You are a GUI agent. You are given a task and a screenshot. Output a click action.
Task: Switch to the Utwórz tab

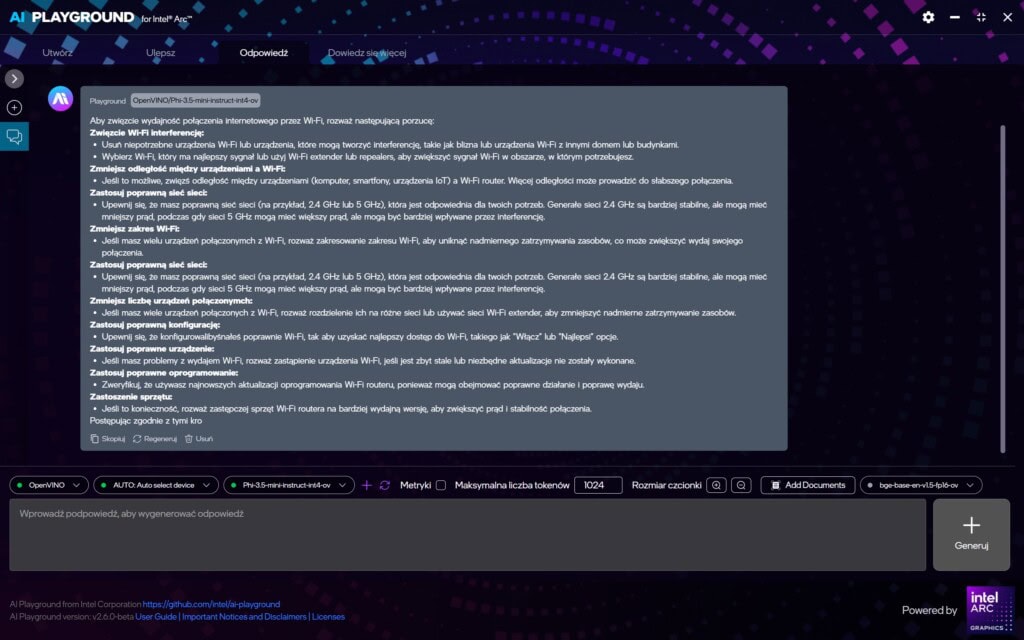coord(58,52)
